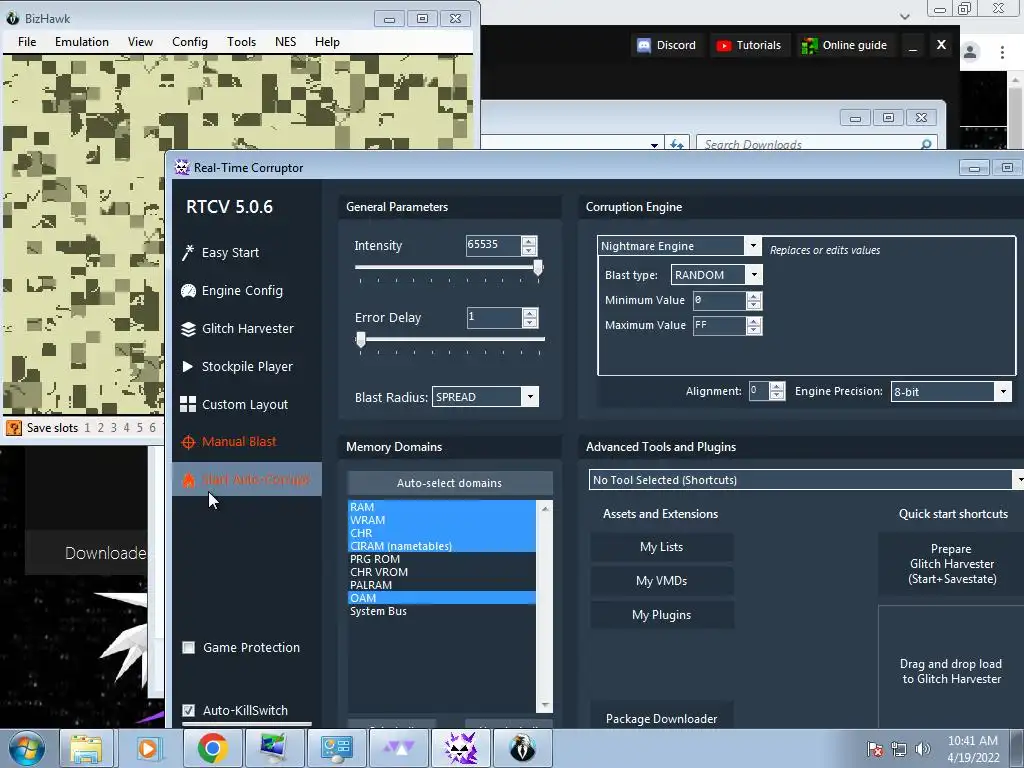Select CHR VROM memory domain
This screenshot has width=1024, height=768.
click(x=441, y=572)
